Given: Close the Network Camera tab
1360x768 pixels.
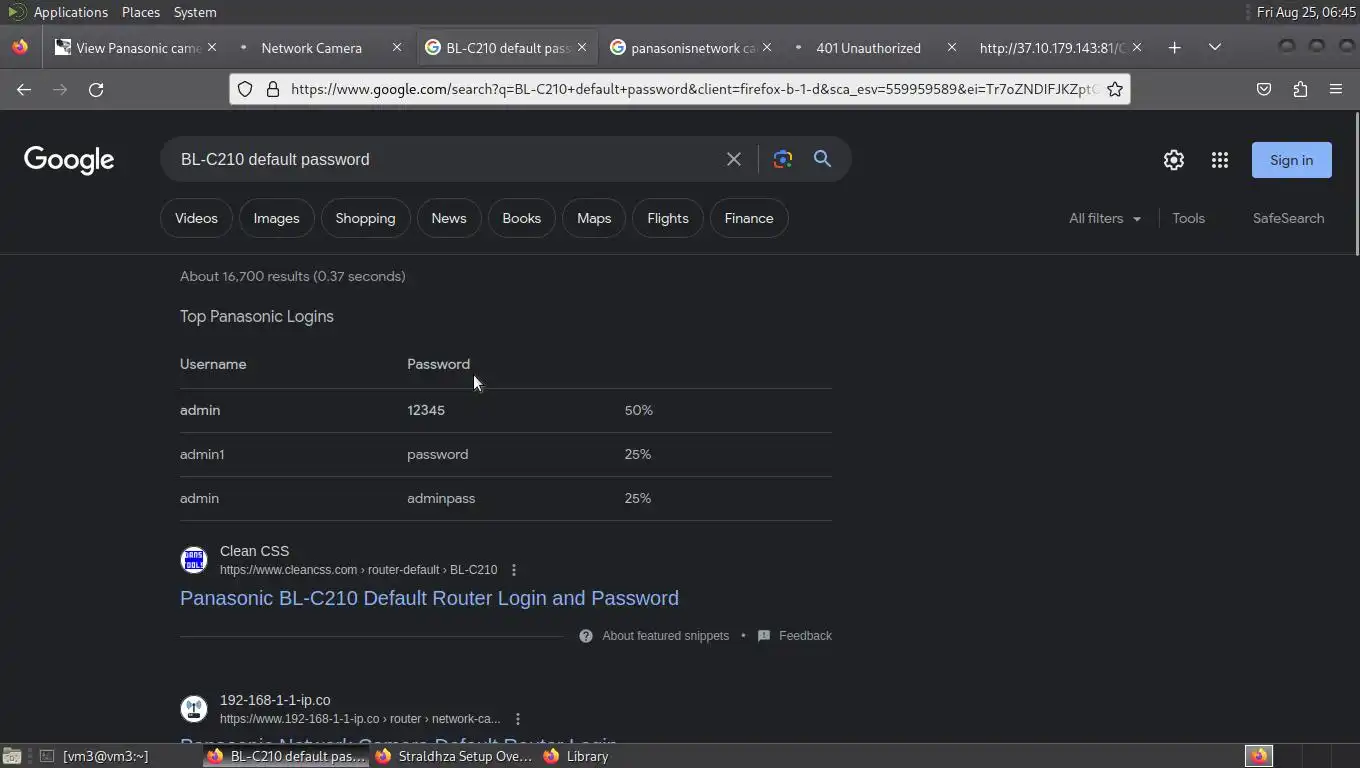Looking at the screenshot, I should coord(397,47).
